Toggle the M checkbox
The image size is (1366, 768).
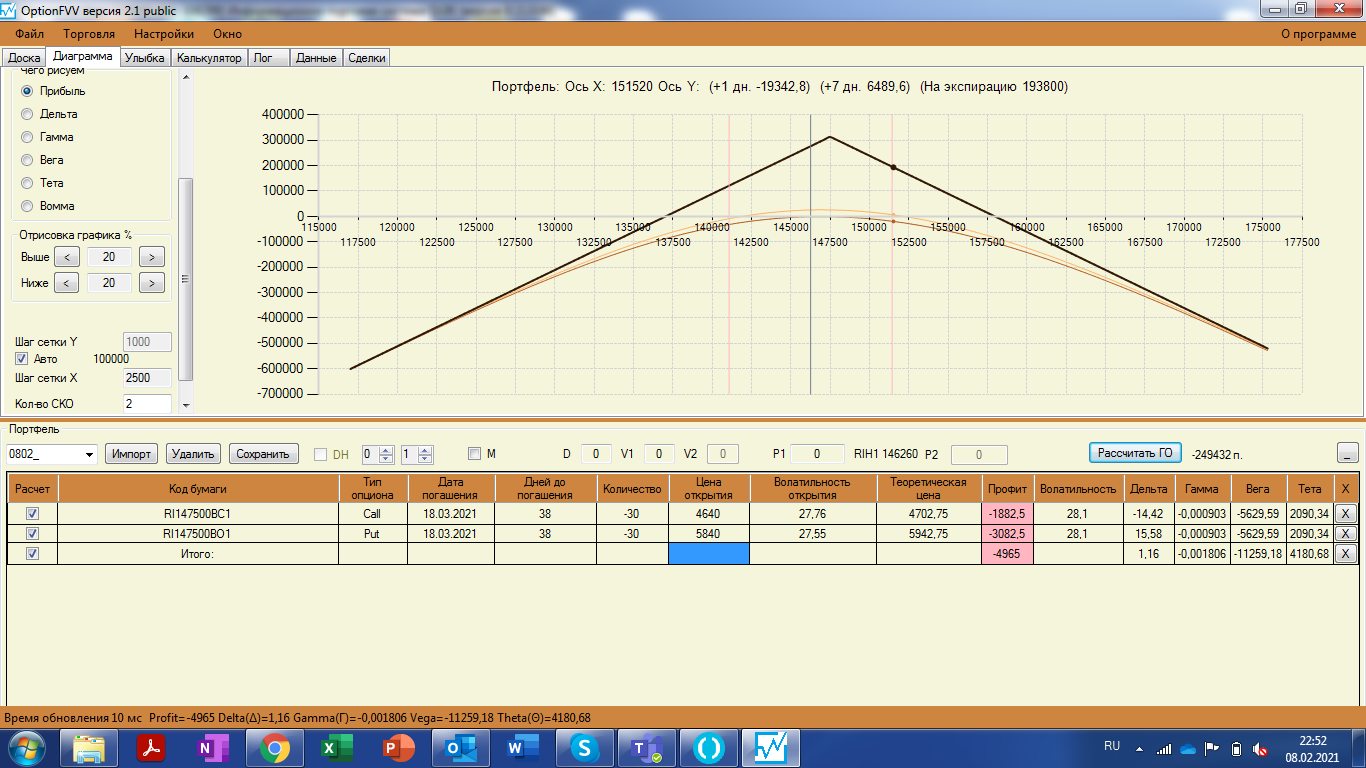coord(474,454)
